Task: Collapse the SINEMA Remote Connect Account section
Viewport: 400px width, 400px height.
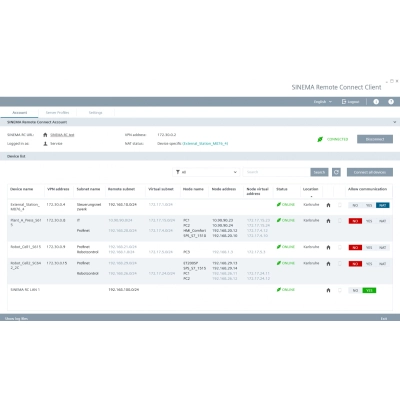Action: click(x=395, y=122)
